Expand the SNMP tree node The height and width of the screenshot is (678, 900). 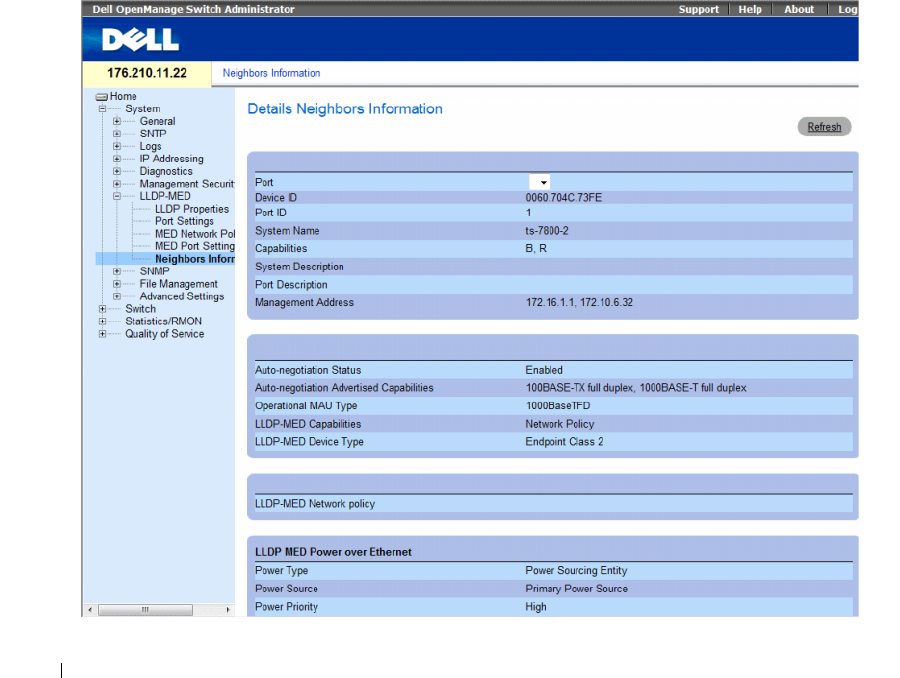[117, 271]
